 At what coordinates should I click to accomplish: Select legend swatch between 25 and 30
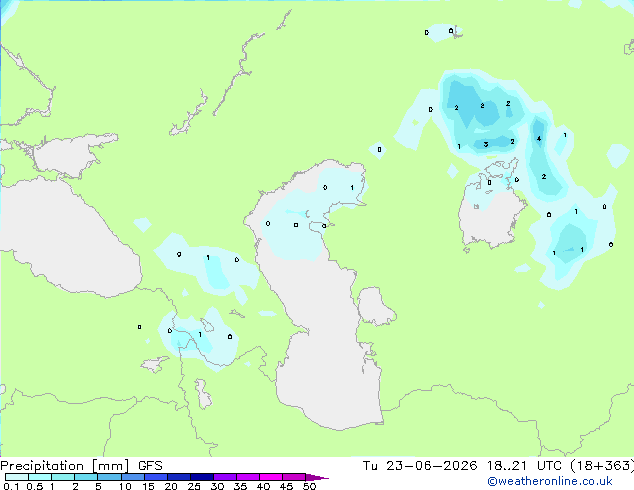[202, 477]
